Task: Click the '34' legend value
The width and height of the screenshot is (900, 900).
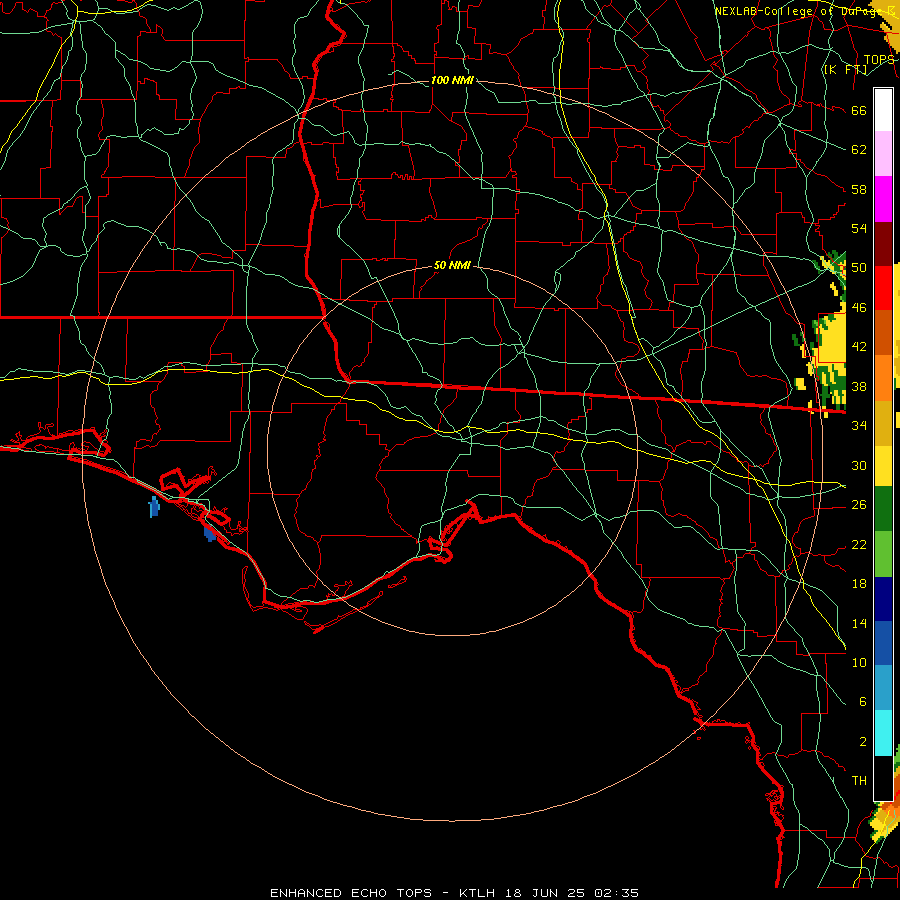Action: pyautogui.click(x=859, y=426)
